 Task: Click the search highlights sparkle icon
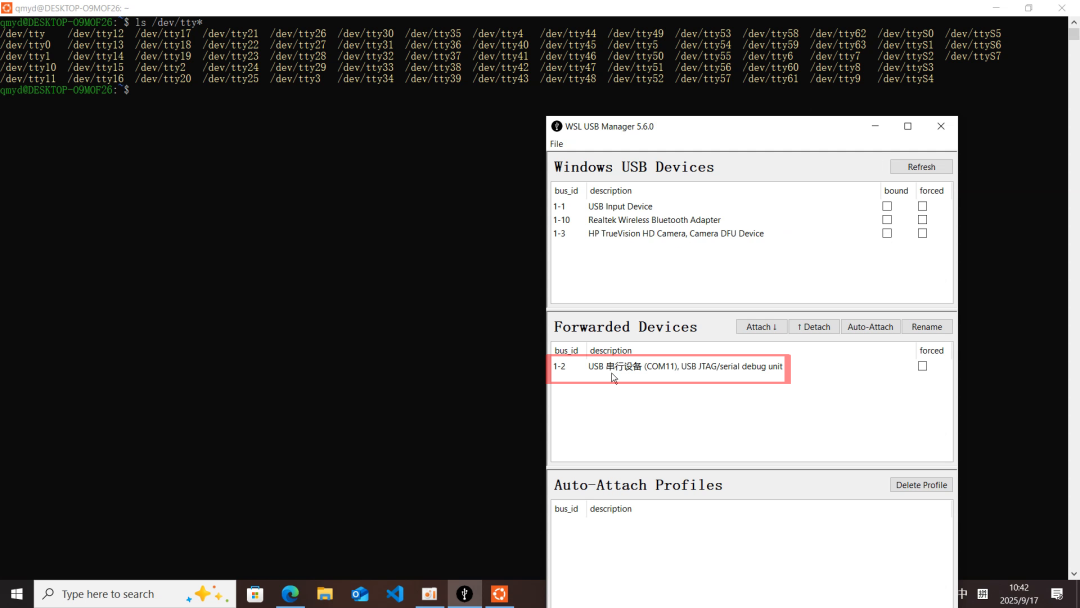[207, 594]
